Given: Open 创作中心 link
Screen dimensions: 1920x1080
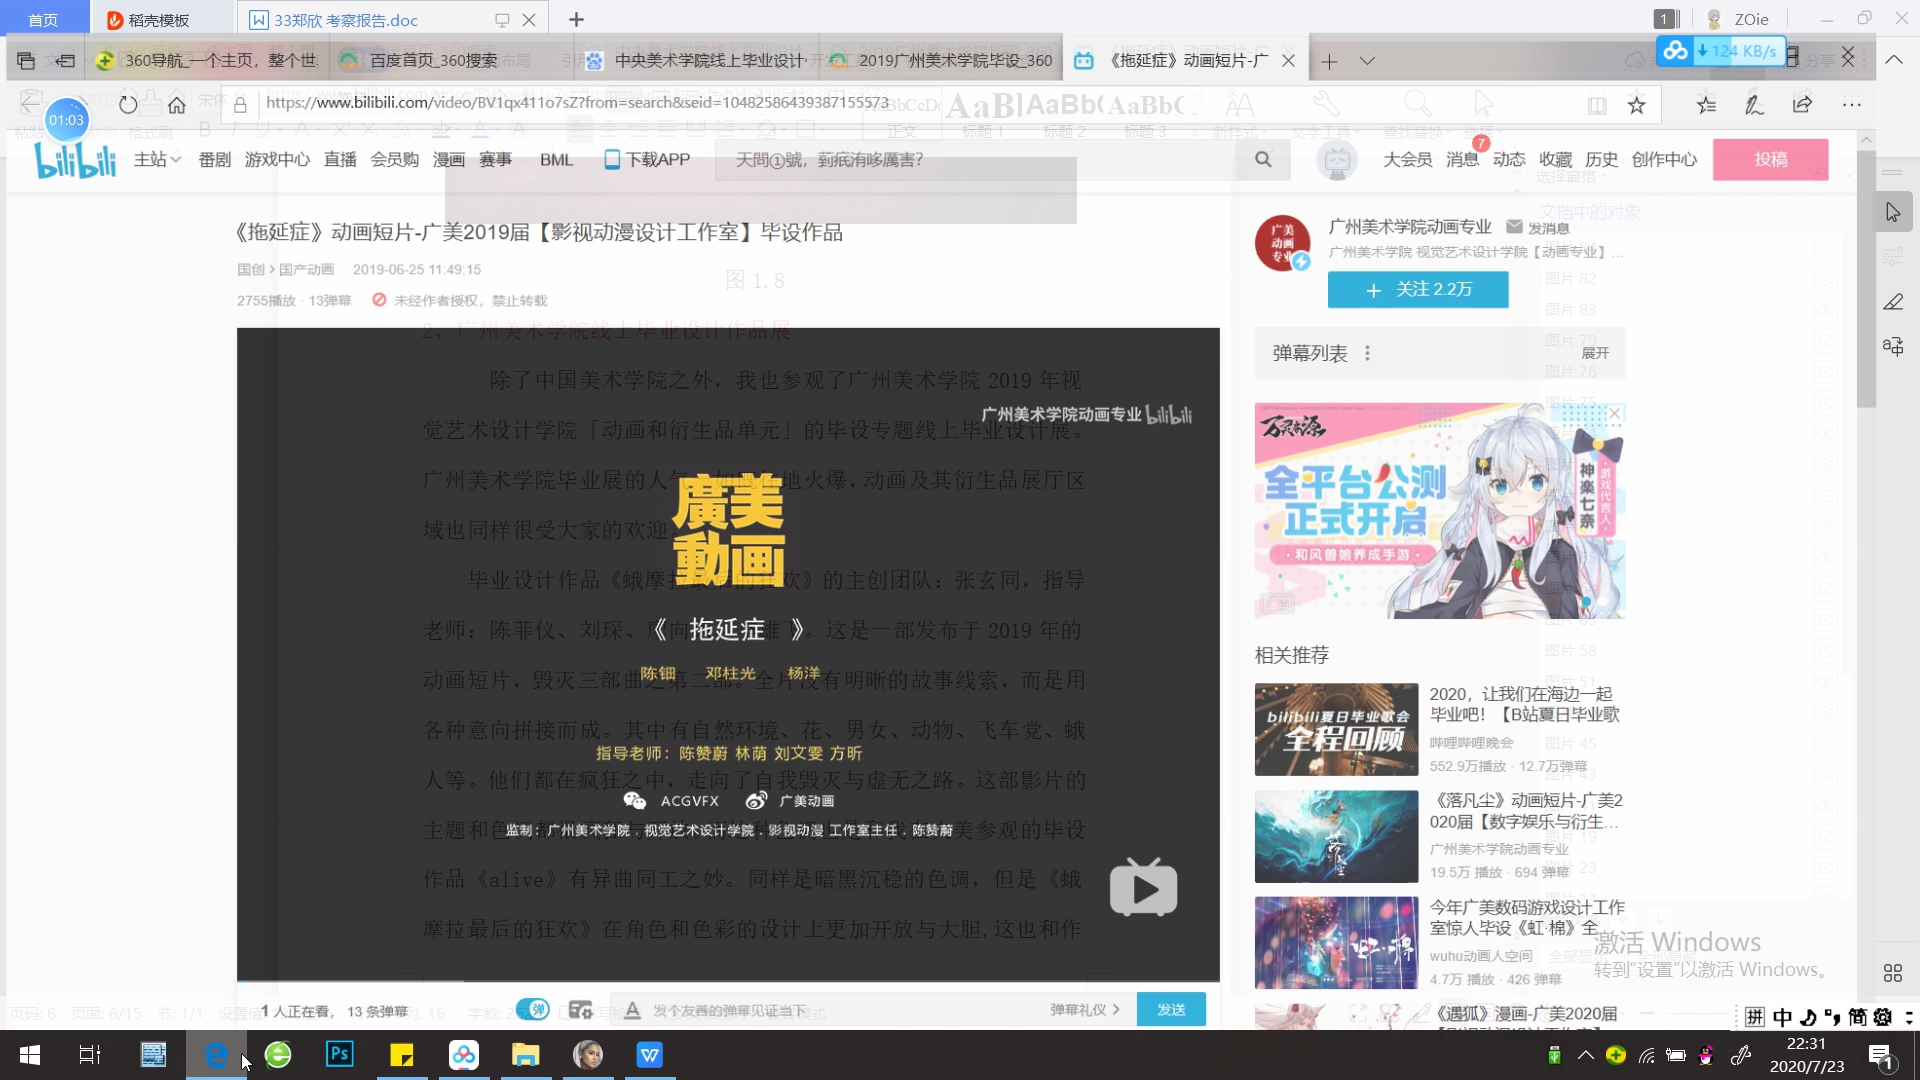Looking at the screenshot, I should point(1664,160).
